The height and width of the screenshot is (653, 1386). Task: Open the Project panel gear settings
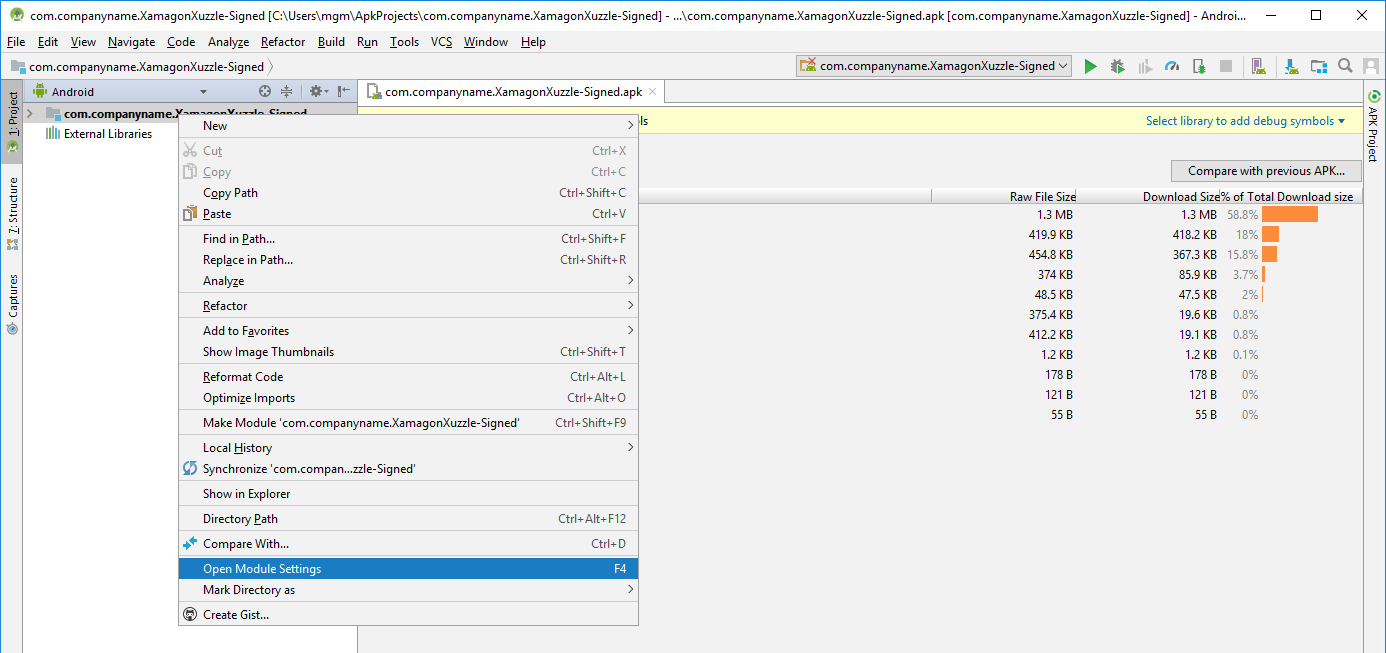pyautogui.click(x=318, y=91)
